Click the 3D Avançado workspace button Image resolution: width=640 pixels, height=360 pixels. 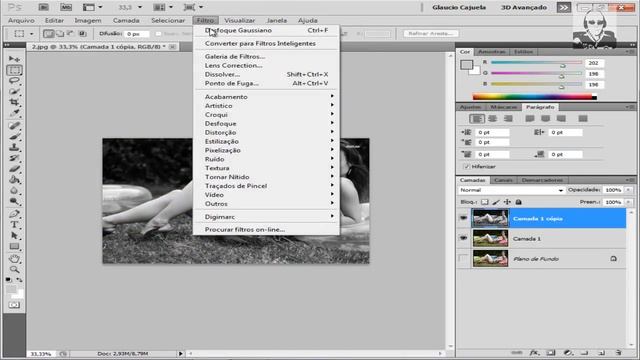pyautogui.click(x=524, y=7)
